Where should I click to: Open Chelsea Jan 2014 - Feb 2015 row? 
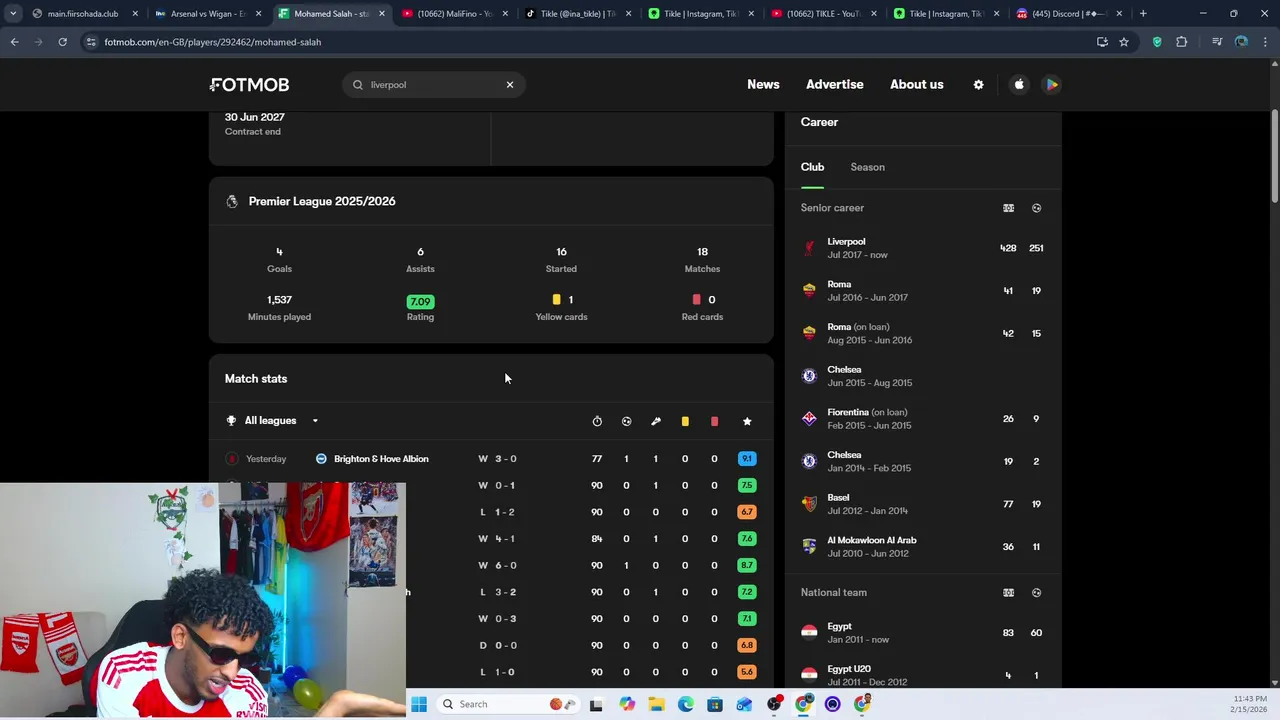coord(922,461)
